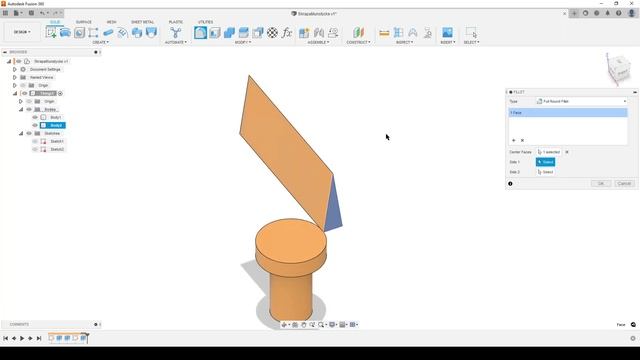This screenshot has height=360, width=640.
Task: Click the Insert image icon
Action: [447, 32]
